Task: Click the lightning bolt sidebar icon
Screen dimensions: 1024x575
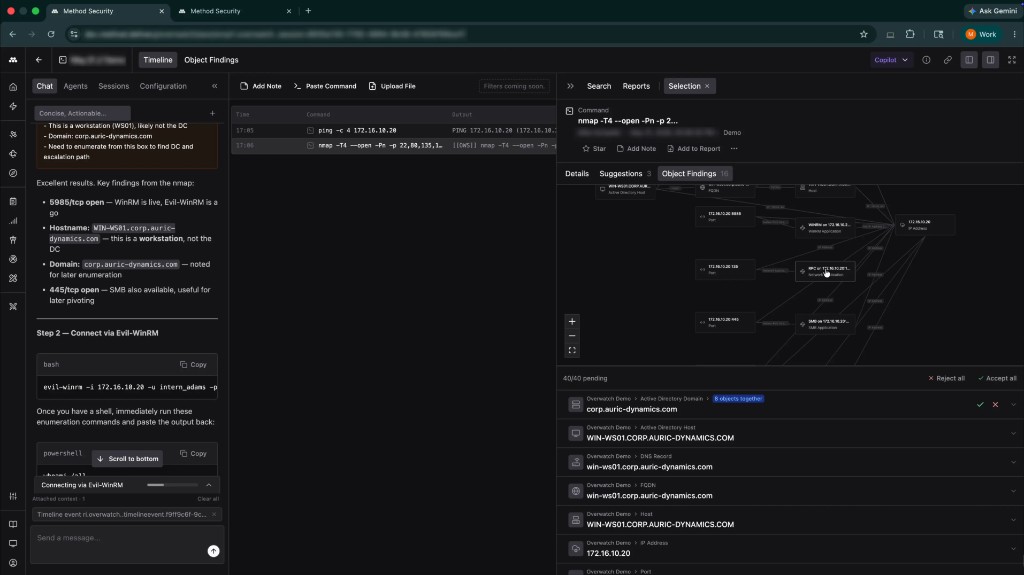Action: [x=13, y=107]
